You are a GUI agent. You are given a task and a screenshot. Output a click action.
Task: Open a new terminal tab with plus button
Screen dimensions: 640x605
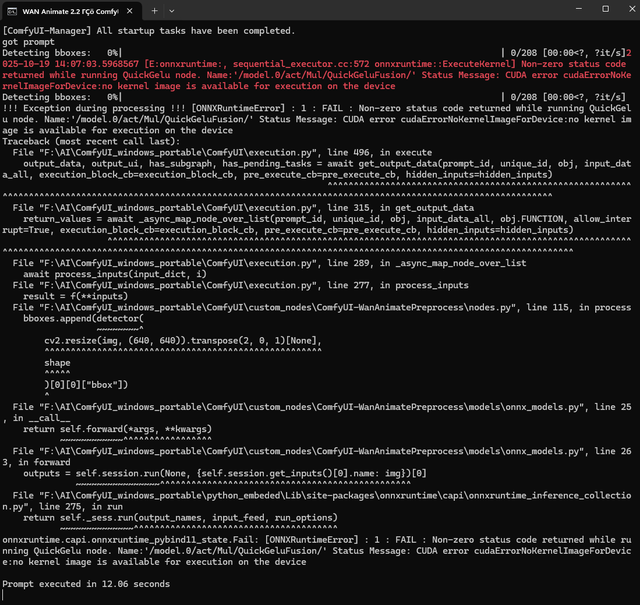(x=154, y=11)
